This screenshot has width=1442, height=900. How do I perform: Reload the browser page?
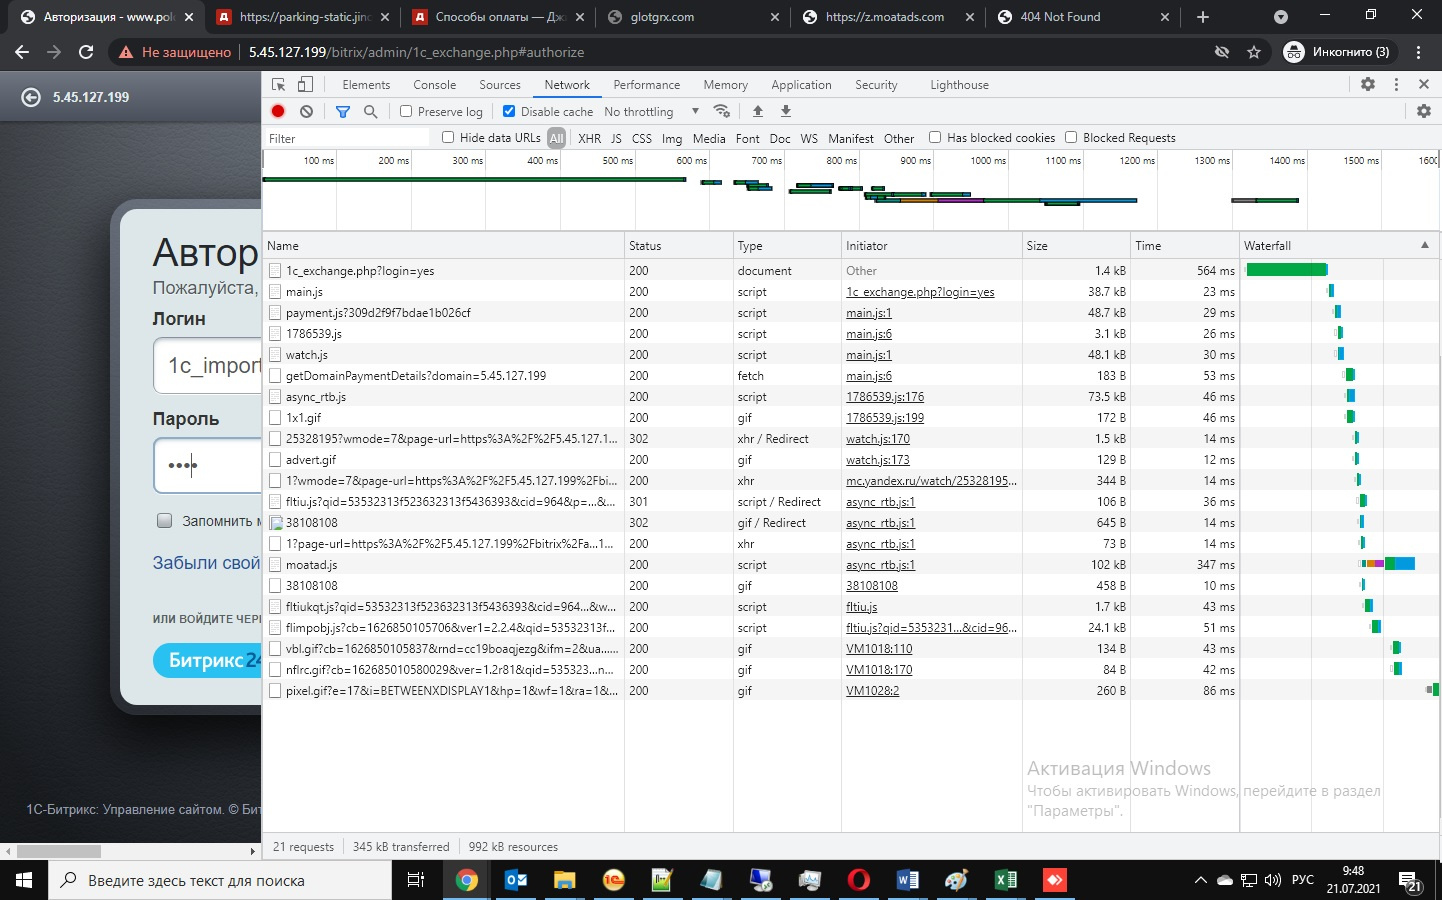click(86, 52)
